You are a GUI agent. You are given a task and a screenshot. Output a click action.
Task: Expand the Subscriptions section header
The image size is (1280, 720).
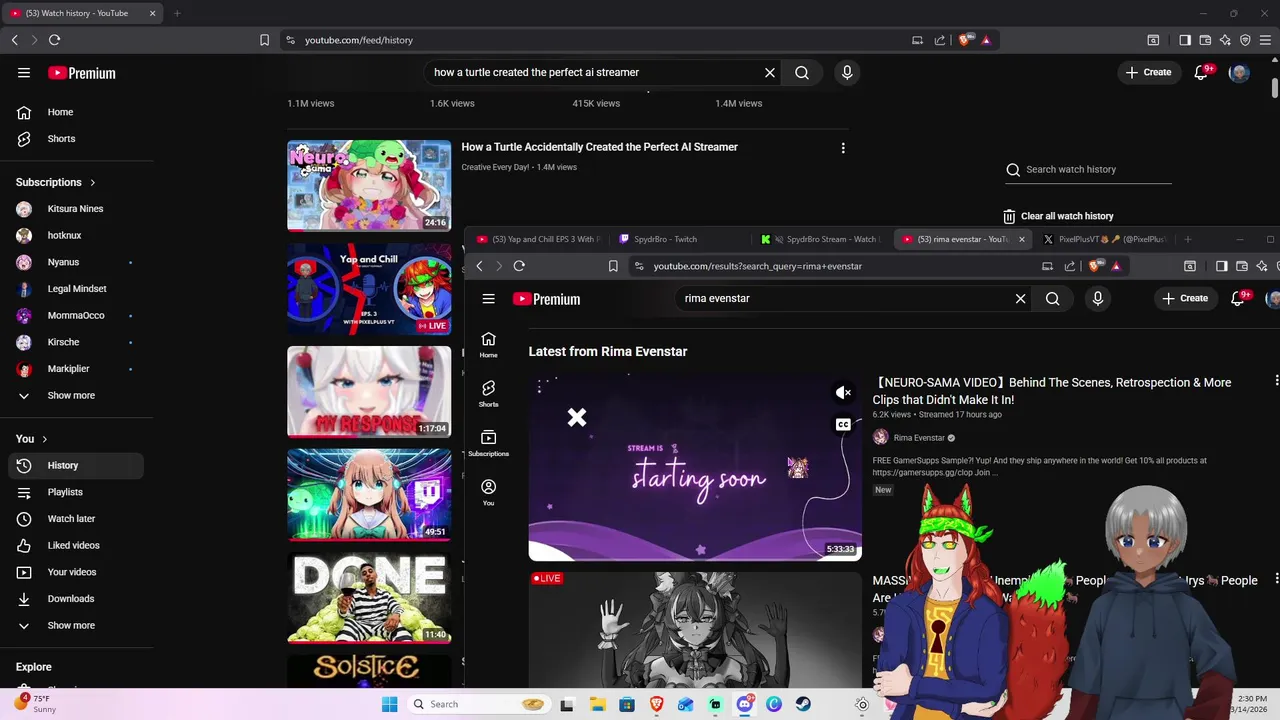click(56, 182)
